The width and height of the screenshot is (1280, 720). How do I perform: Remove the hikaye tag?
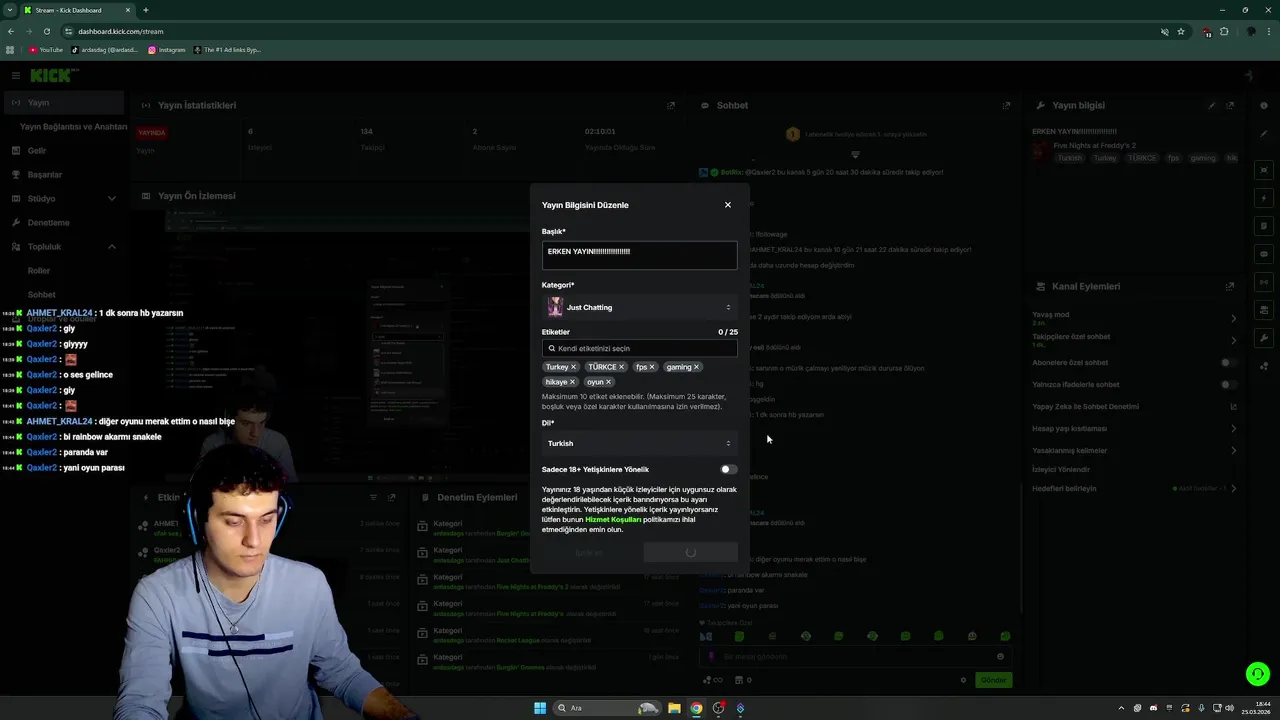pos(572,382)
